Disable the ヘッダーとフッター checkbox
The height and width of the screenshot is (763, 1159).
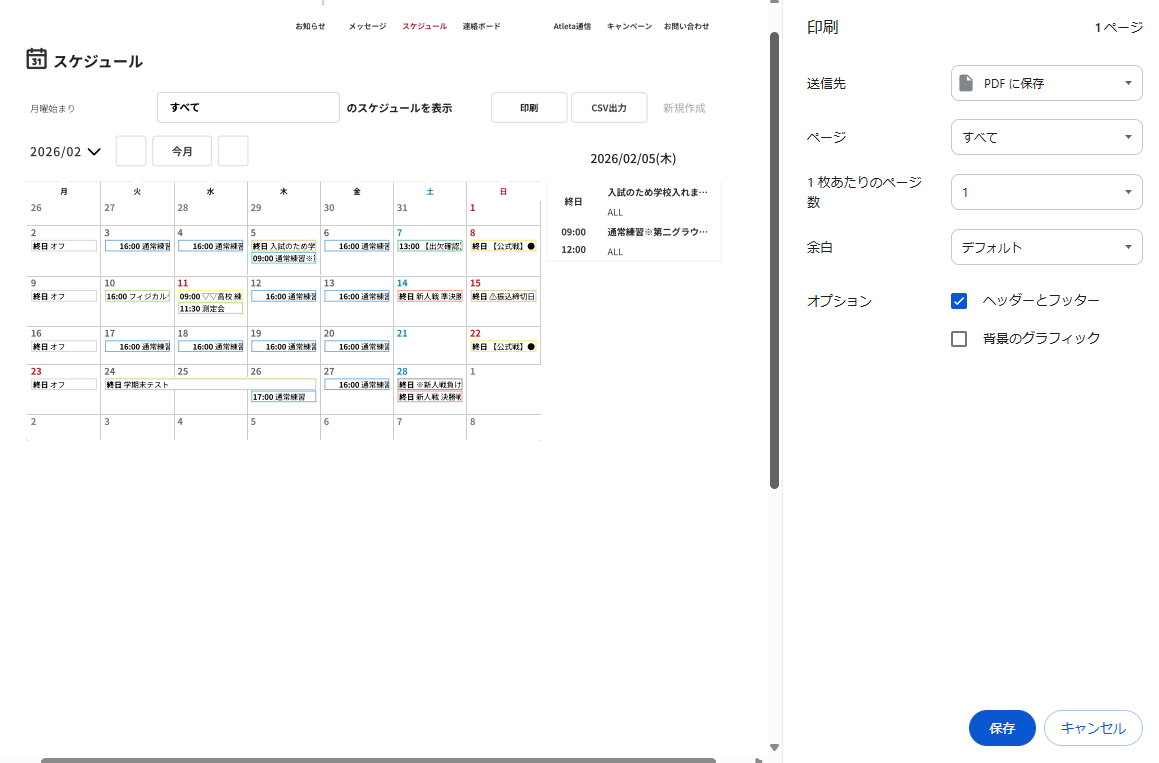(959, 301)
